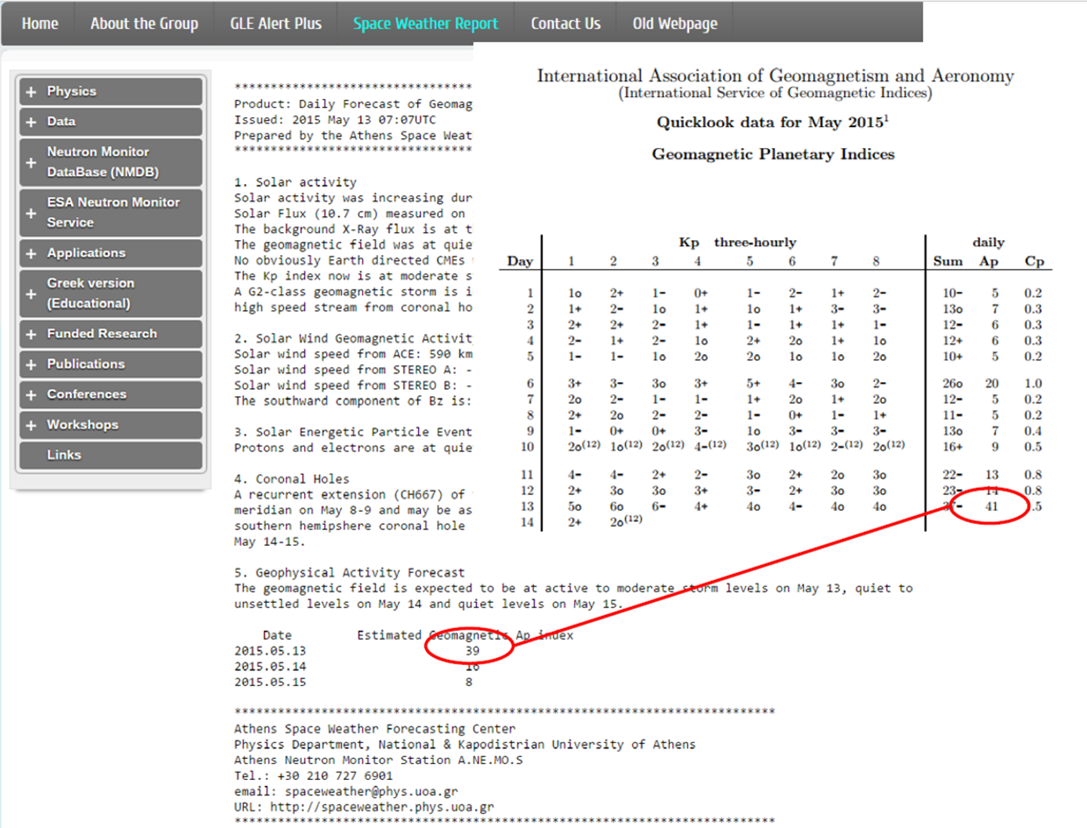Click the plus icon beside Funded Research

coord(31,334)
